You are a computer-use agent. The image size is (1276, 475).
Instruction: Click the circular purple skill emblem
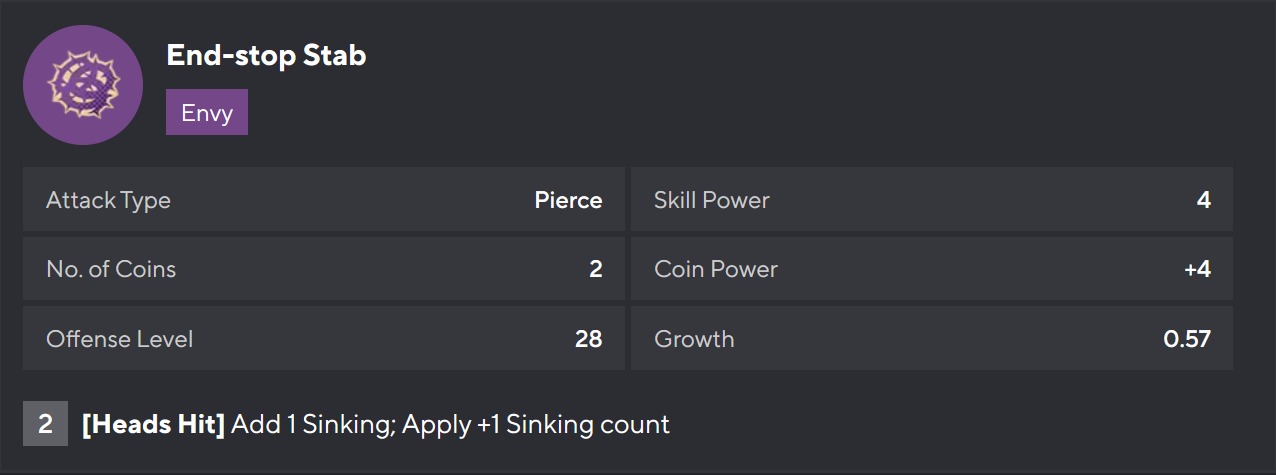click(82, 85)
